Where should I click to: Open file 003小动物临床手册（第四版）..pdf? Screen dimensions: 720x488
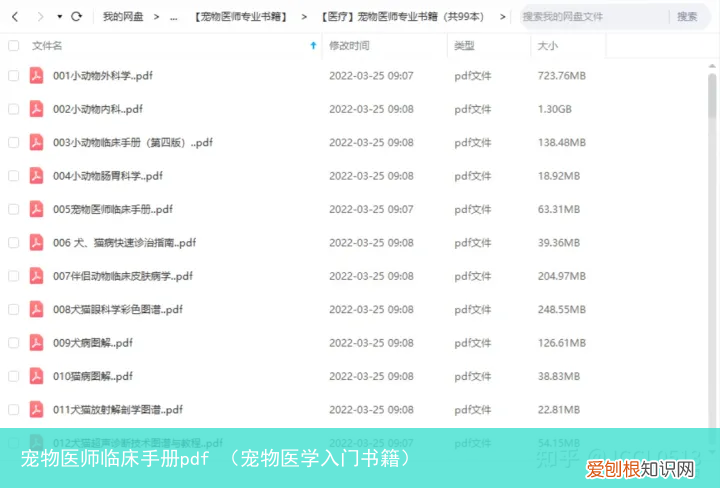tap(133, 143)
